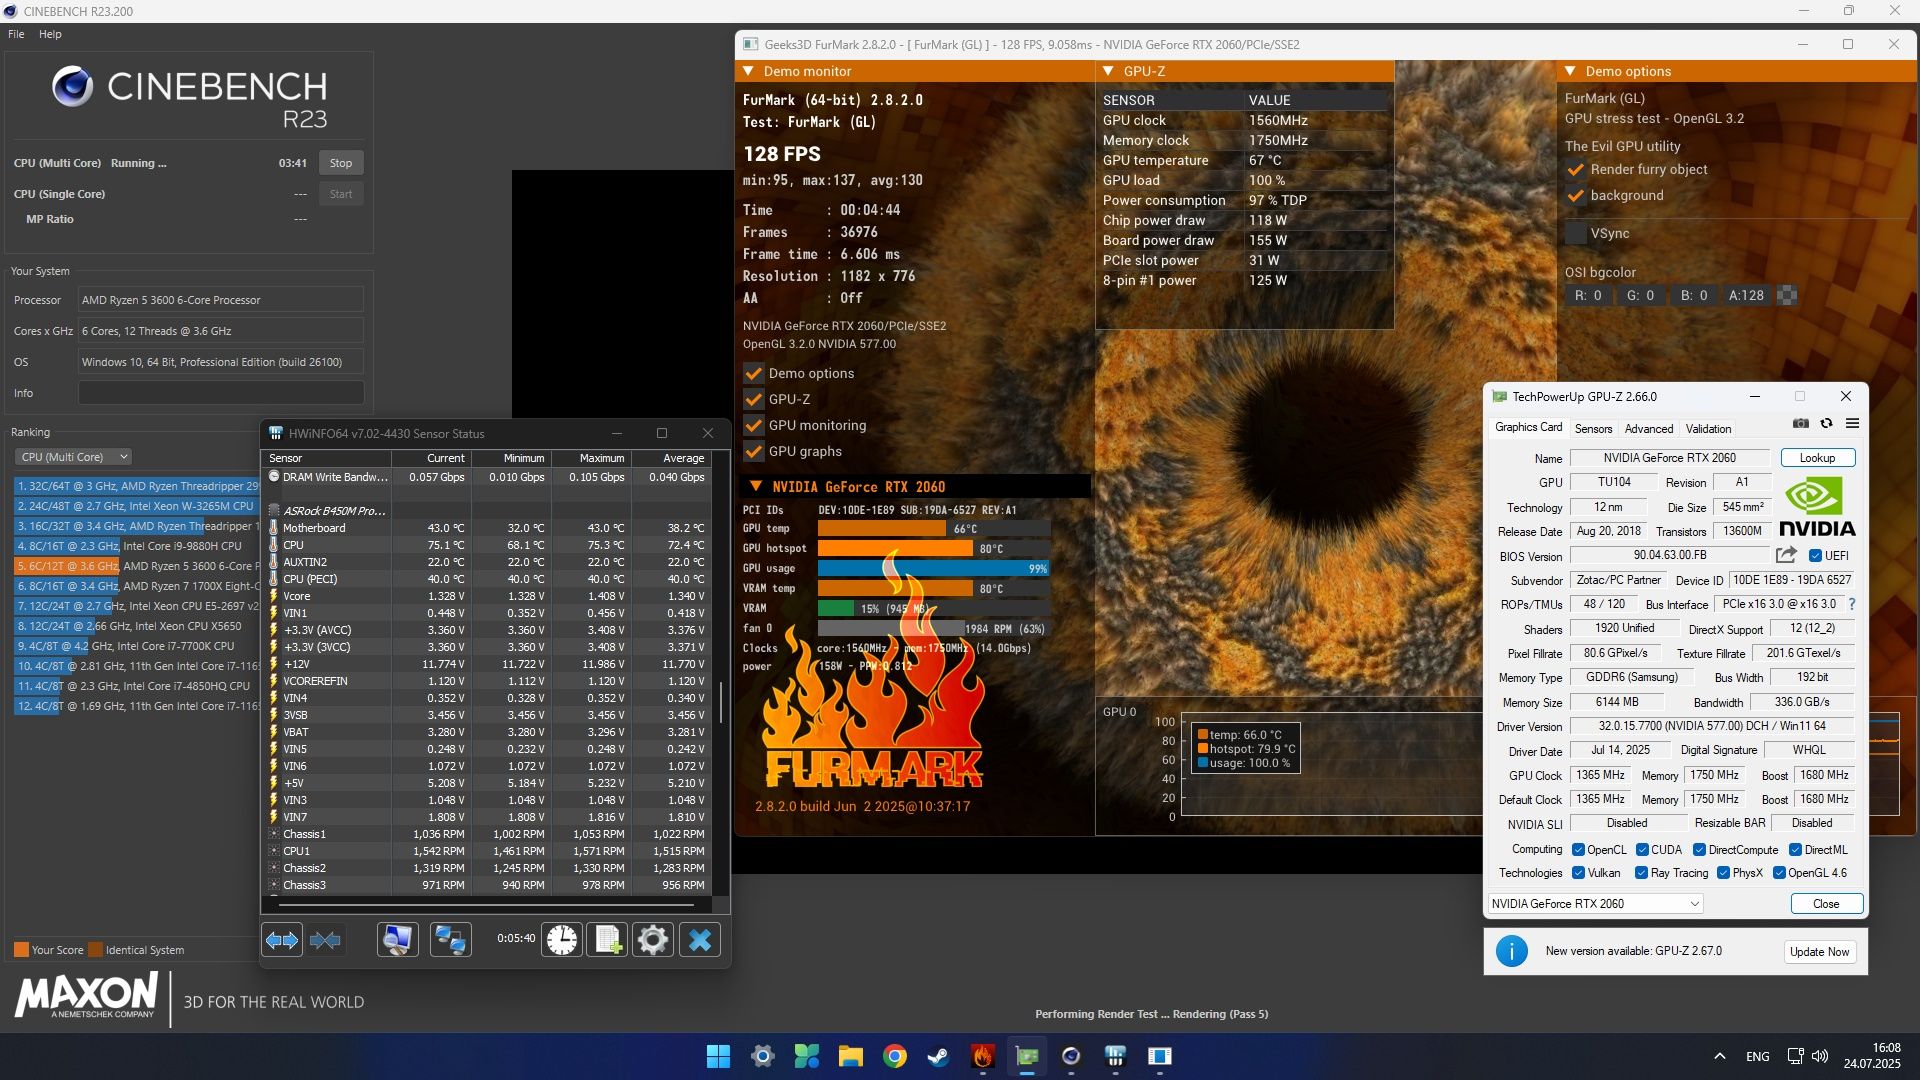Select ranking entry AMD Ryzen 5 3600

(x=136, y=566)
